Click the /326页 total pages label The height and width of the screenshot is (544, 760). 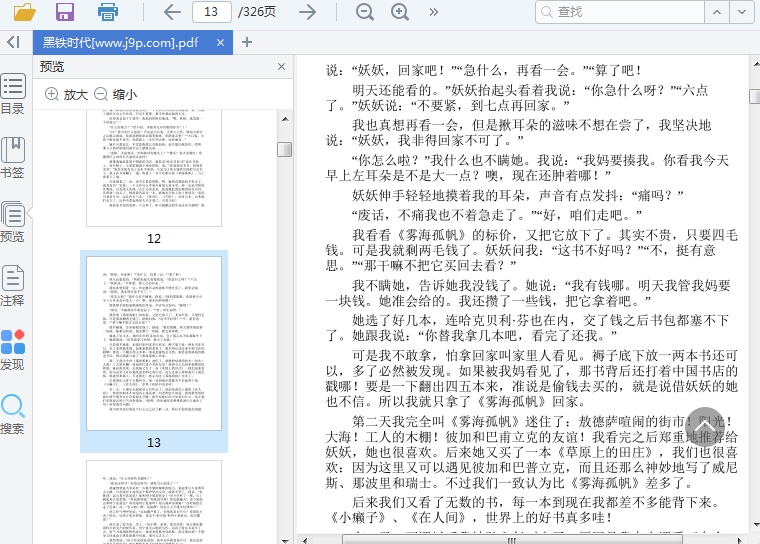click(x=257, y=12)
